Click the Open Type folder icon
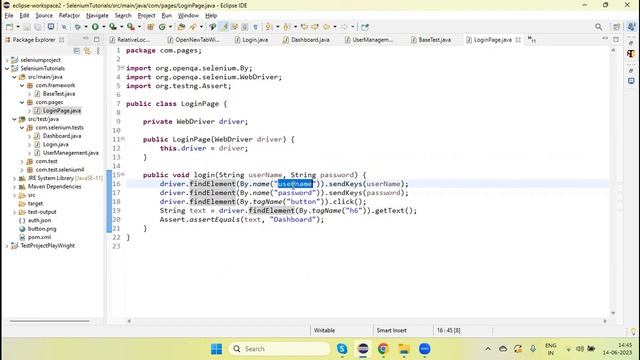This screenshot has width=640, height=360. coord(181,27)
